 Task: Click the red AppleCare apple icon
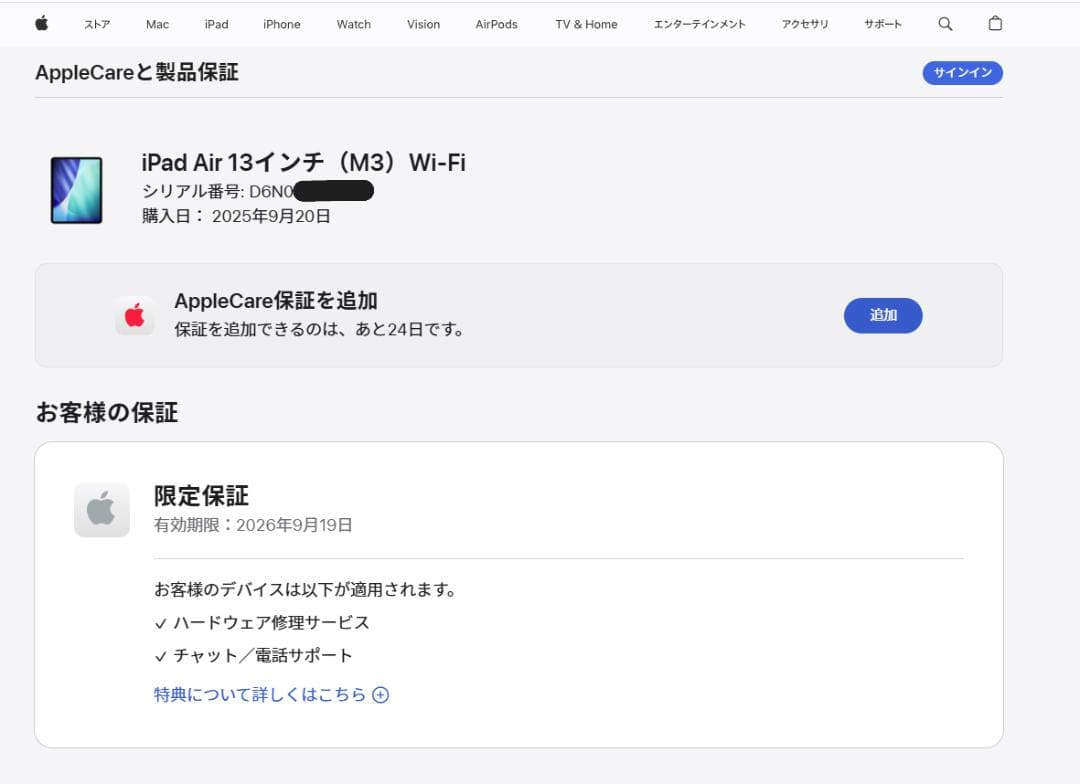135,315
